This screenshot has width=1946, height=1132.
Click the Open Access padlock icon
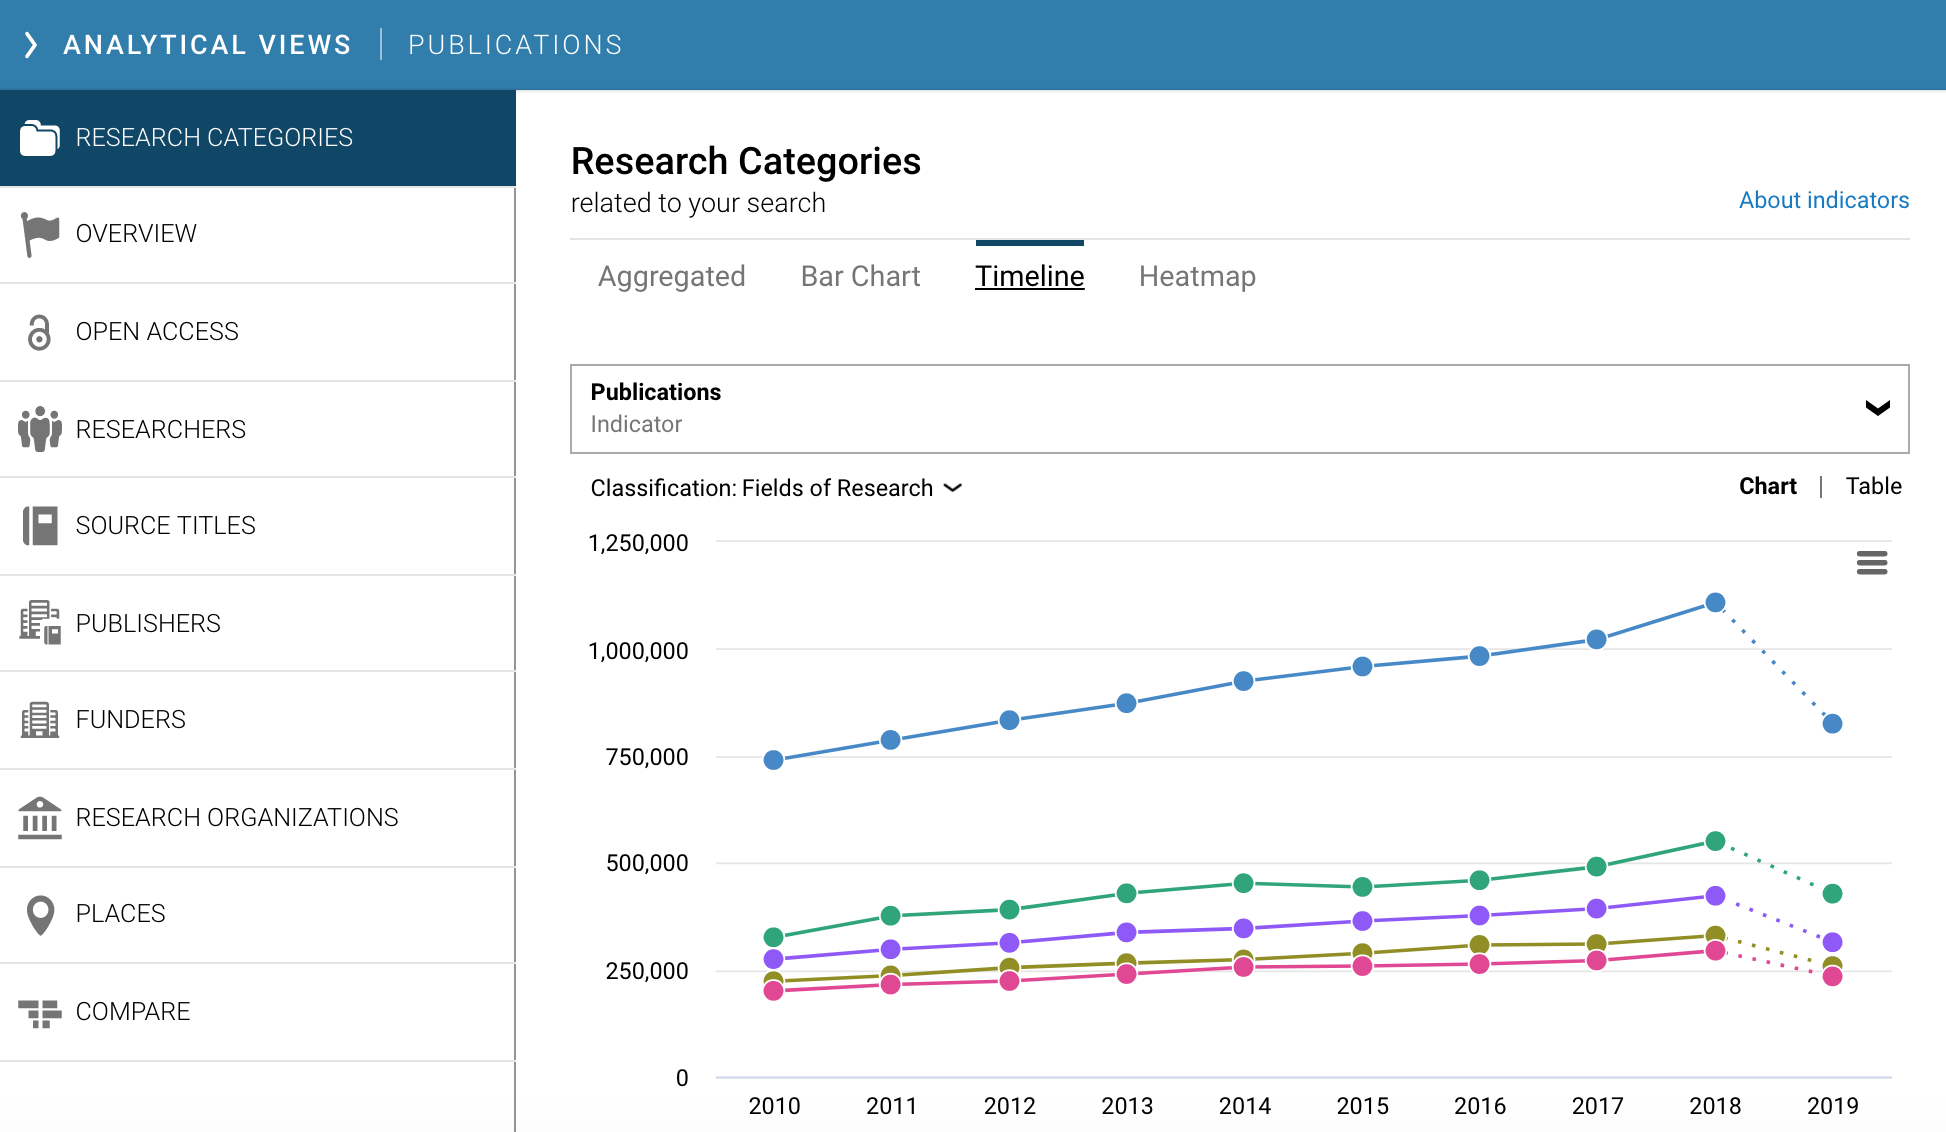[39, 332]
